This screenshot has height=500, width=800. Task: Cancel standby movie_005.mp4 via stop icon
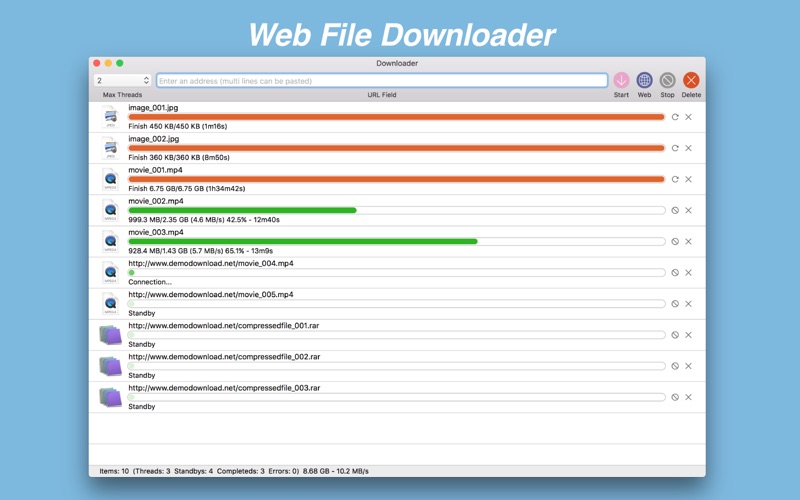(675, 304)
